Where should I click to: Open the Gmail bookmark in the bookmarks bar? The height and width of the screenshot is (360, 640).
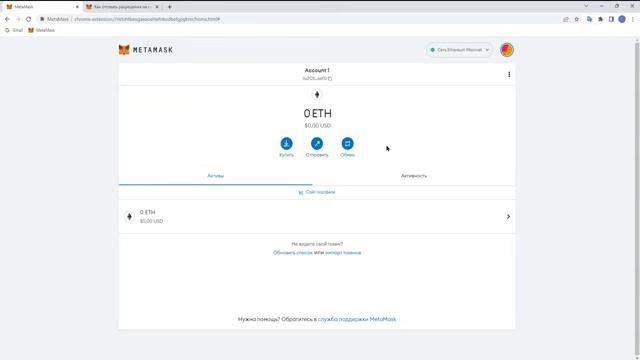(x=14, y=30)
